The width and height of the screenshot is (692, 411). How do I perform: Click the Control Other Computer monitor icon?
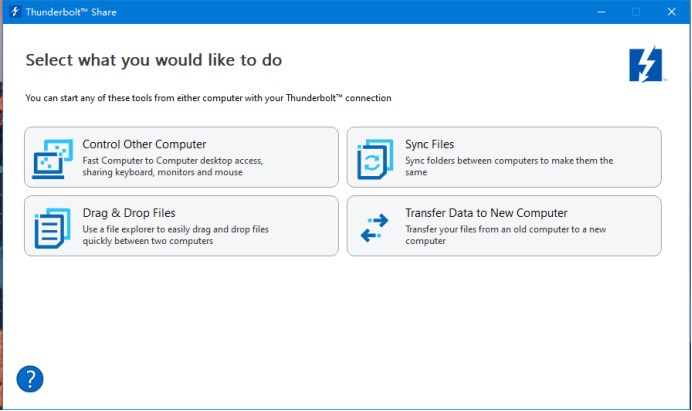53,157
